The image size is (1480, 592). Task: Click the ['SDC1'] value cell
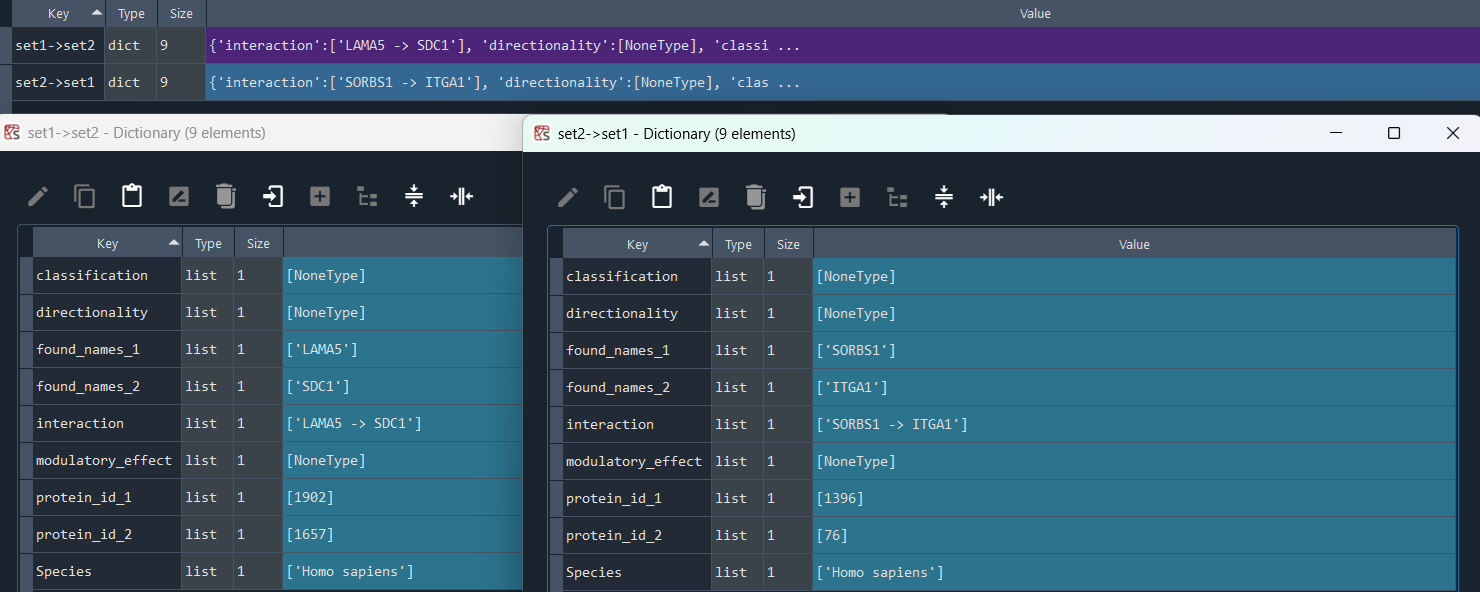point(403,386)
